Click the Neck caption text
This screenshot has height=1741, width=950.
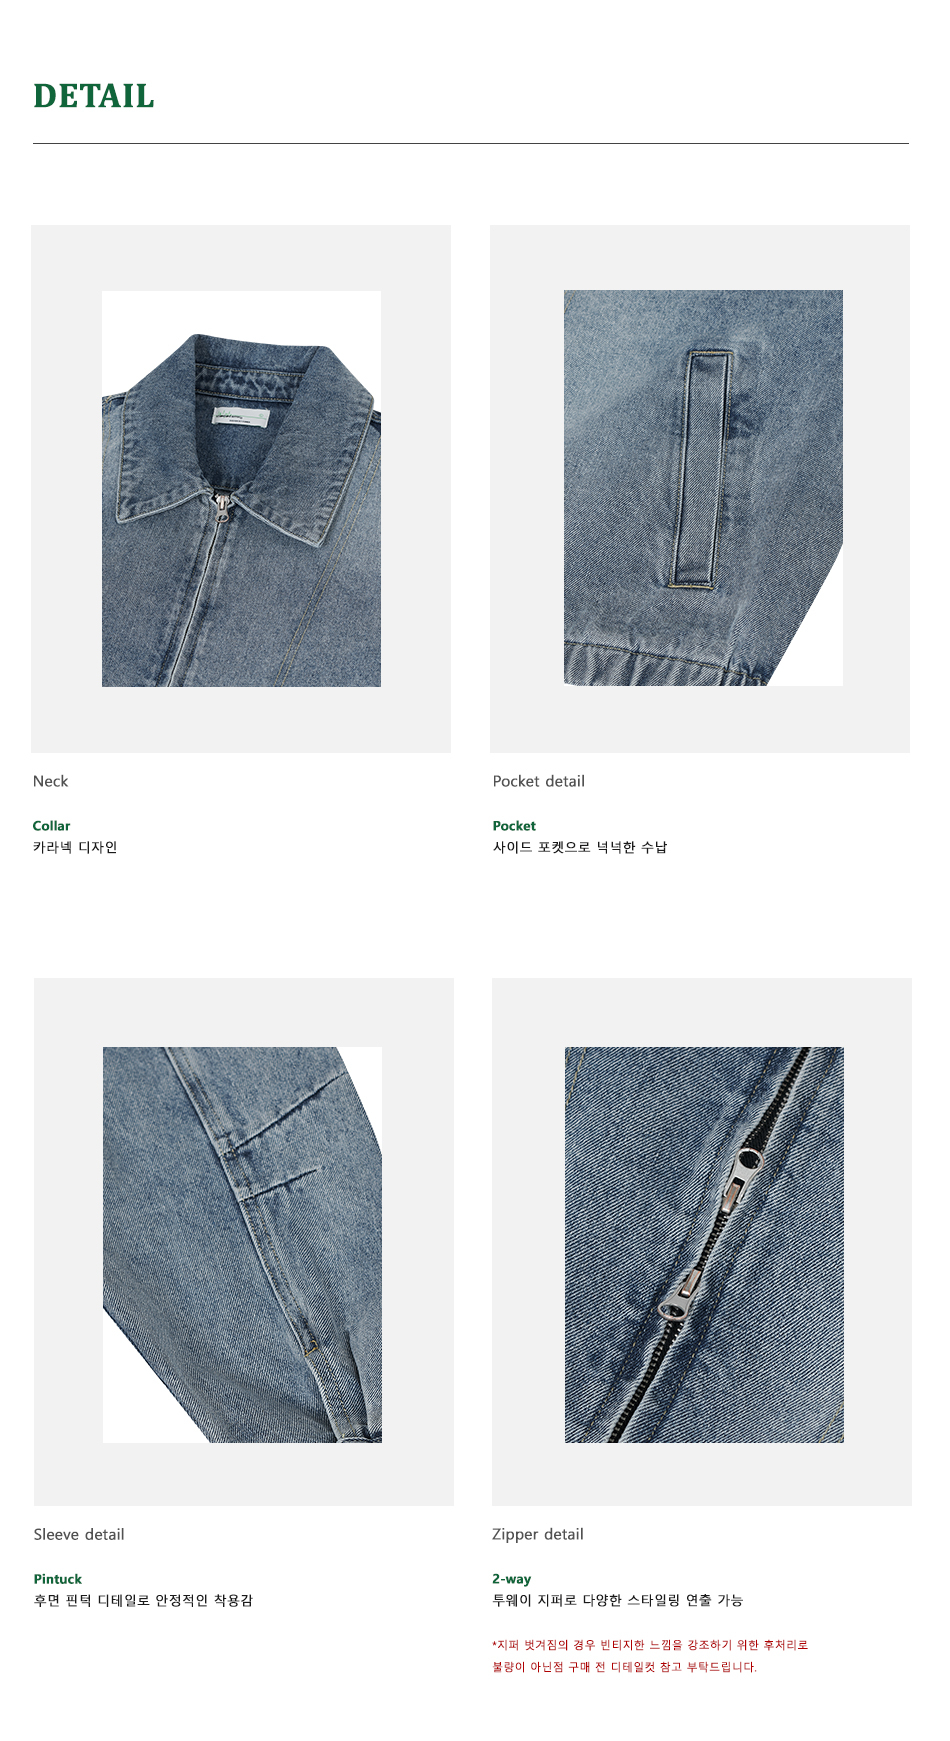coord(51,781)
